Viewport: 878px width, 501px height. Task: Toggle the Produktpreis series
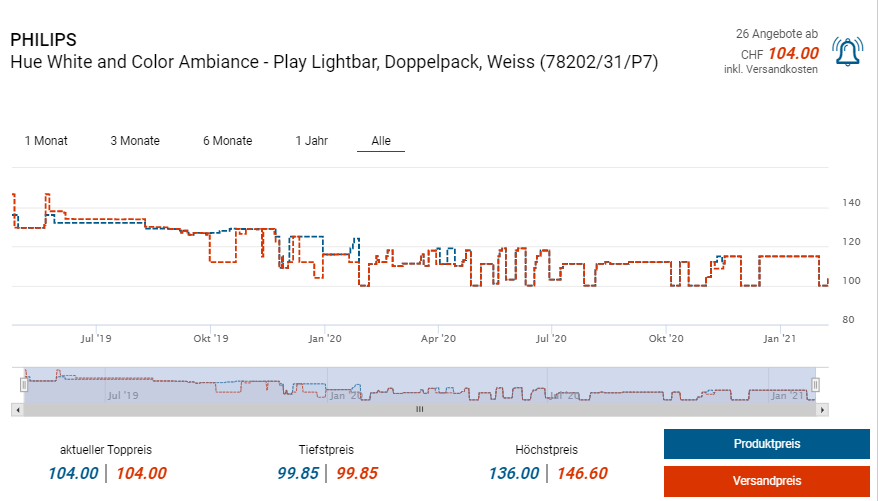coord(766,444)
